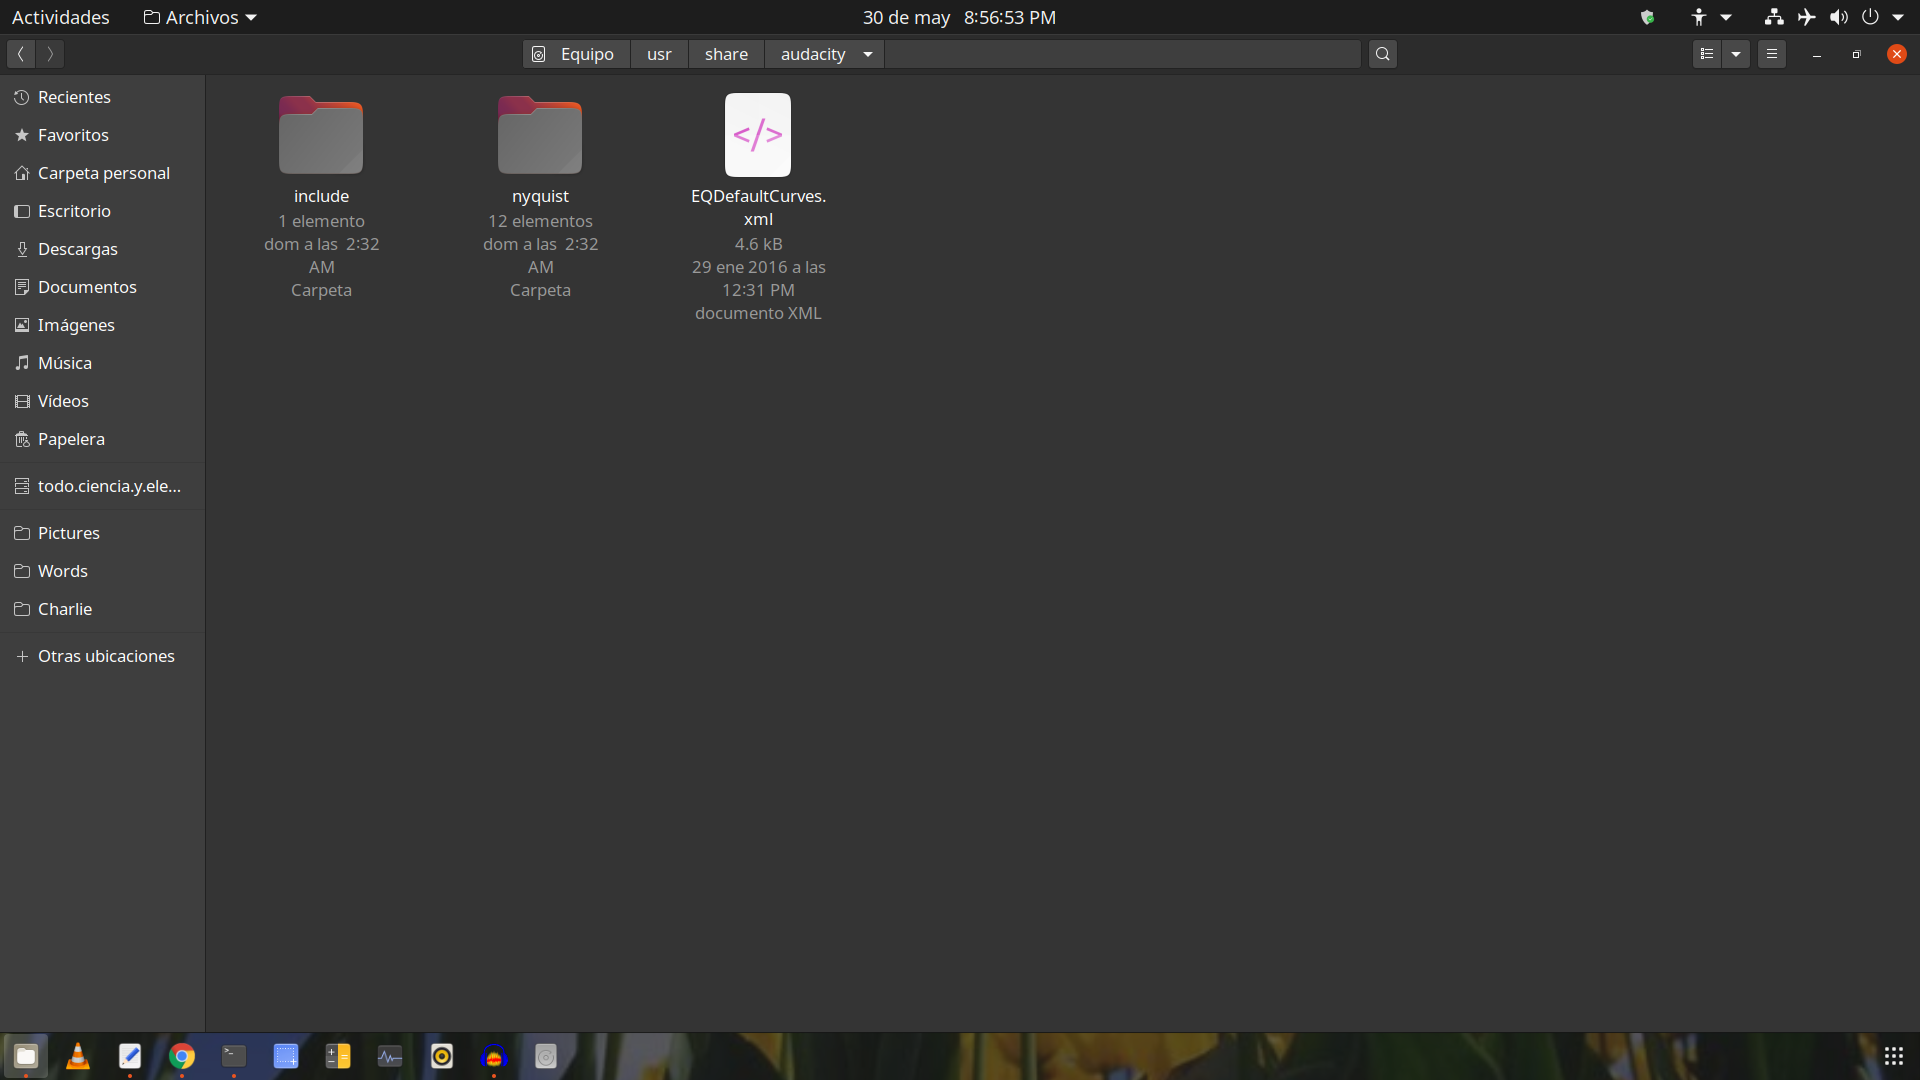Navigate back with the previous arrow
Screen dimensions: 1920x1080
point(20,54)
